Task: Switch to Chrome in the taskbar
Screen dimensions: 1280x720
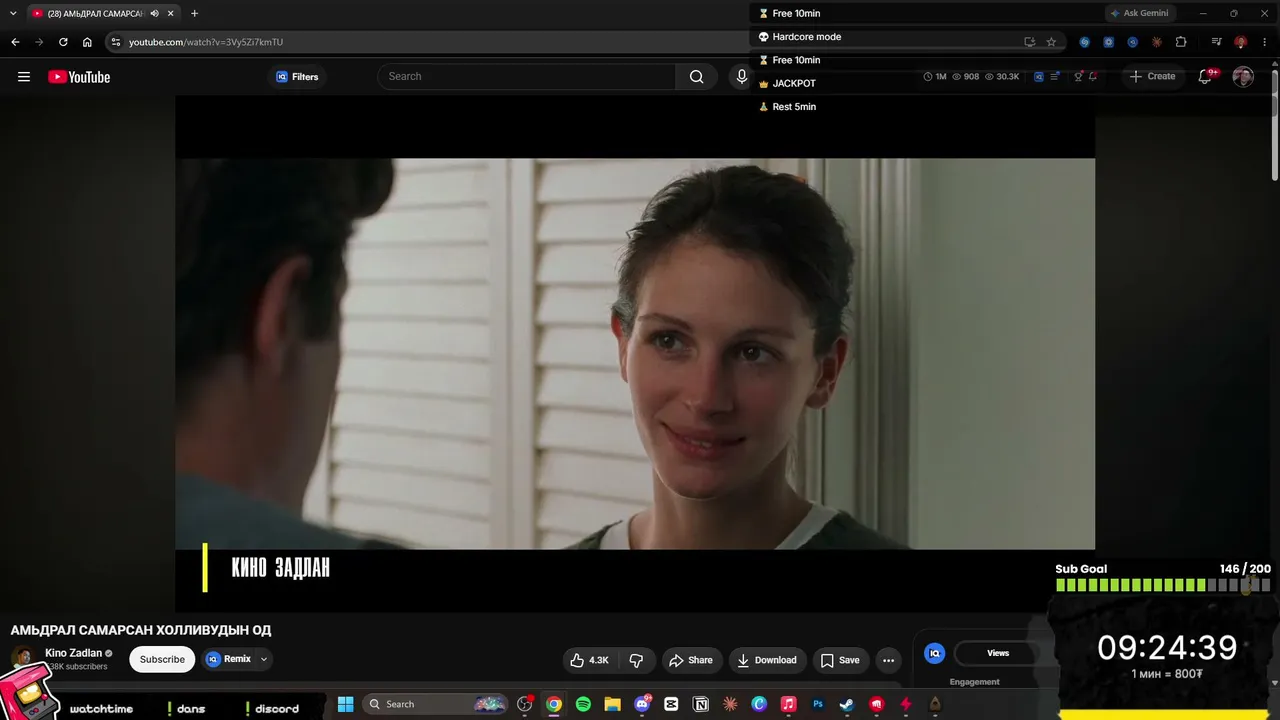Action: (x=554, y=704)
